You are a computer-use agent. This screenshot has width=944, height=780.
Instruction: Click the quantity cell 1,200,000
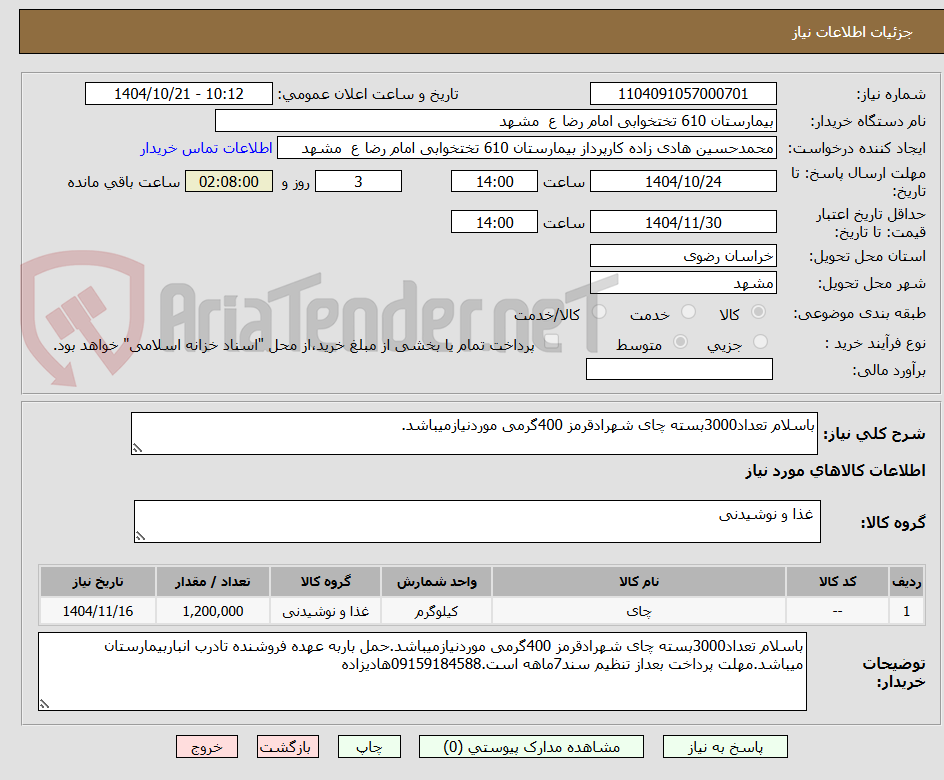[213, 611]
